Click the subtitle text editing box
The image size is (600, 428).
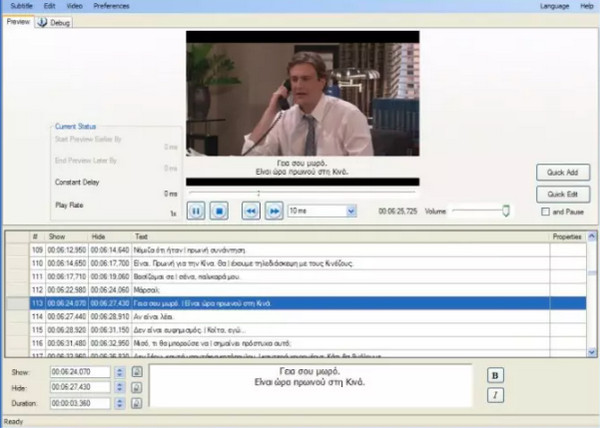tap(310, 386)
